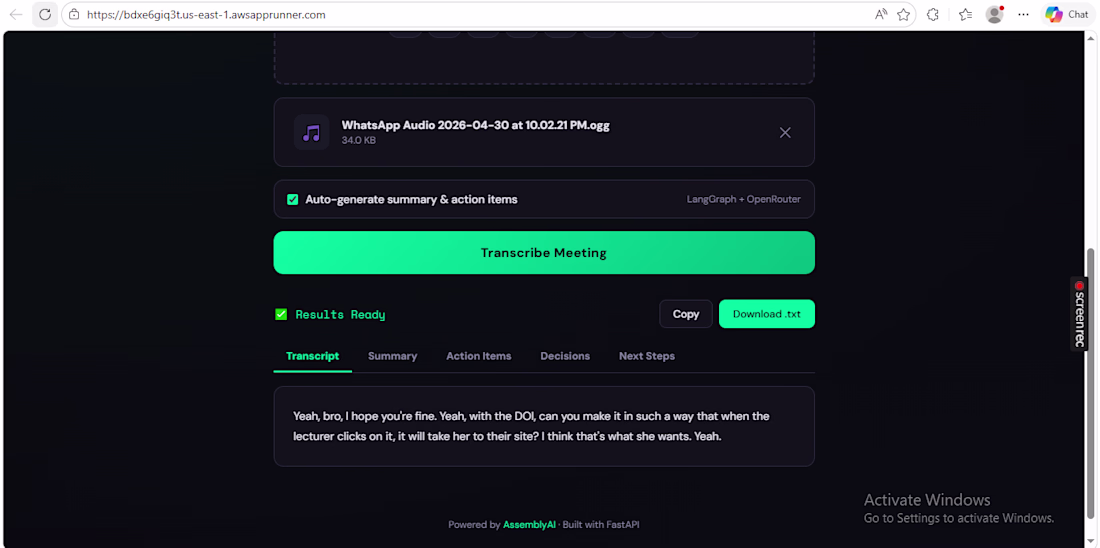Open the Copilot Chat button
Screen dimensions: 1100x548
pos(1066,14)
